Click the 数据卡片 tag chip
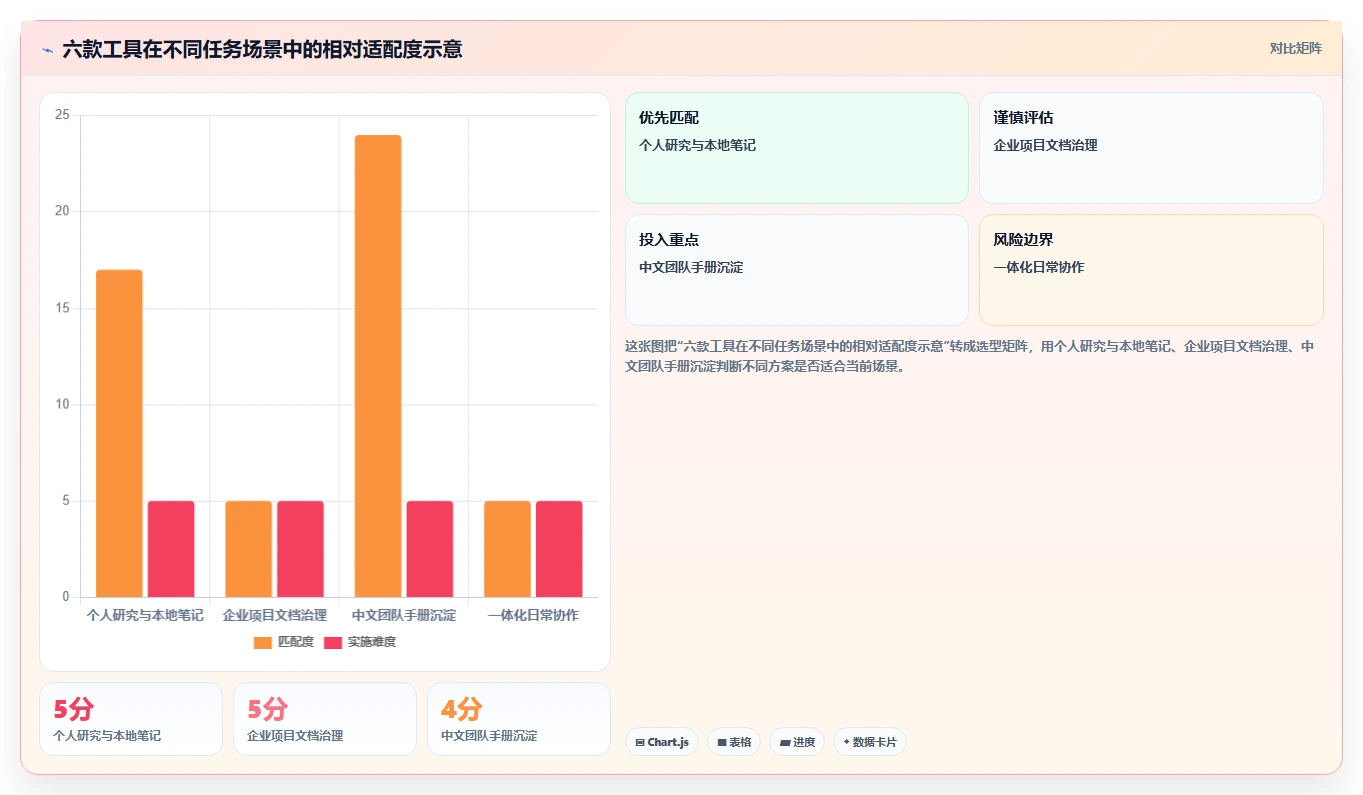Screen dimensions: 1363x795 pos(870,742)
